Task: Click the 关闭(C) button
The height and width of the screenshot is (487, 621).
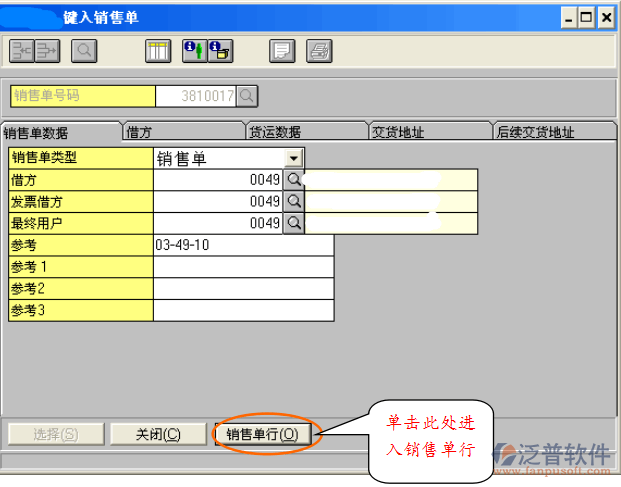Action: click(158, 434)
